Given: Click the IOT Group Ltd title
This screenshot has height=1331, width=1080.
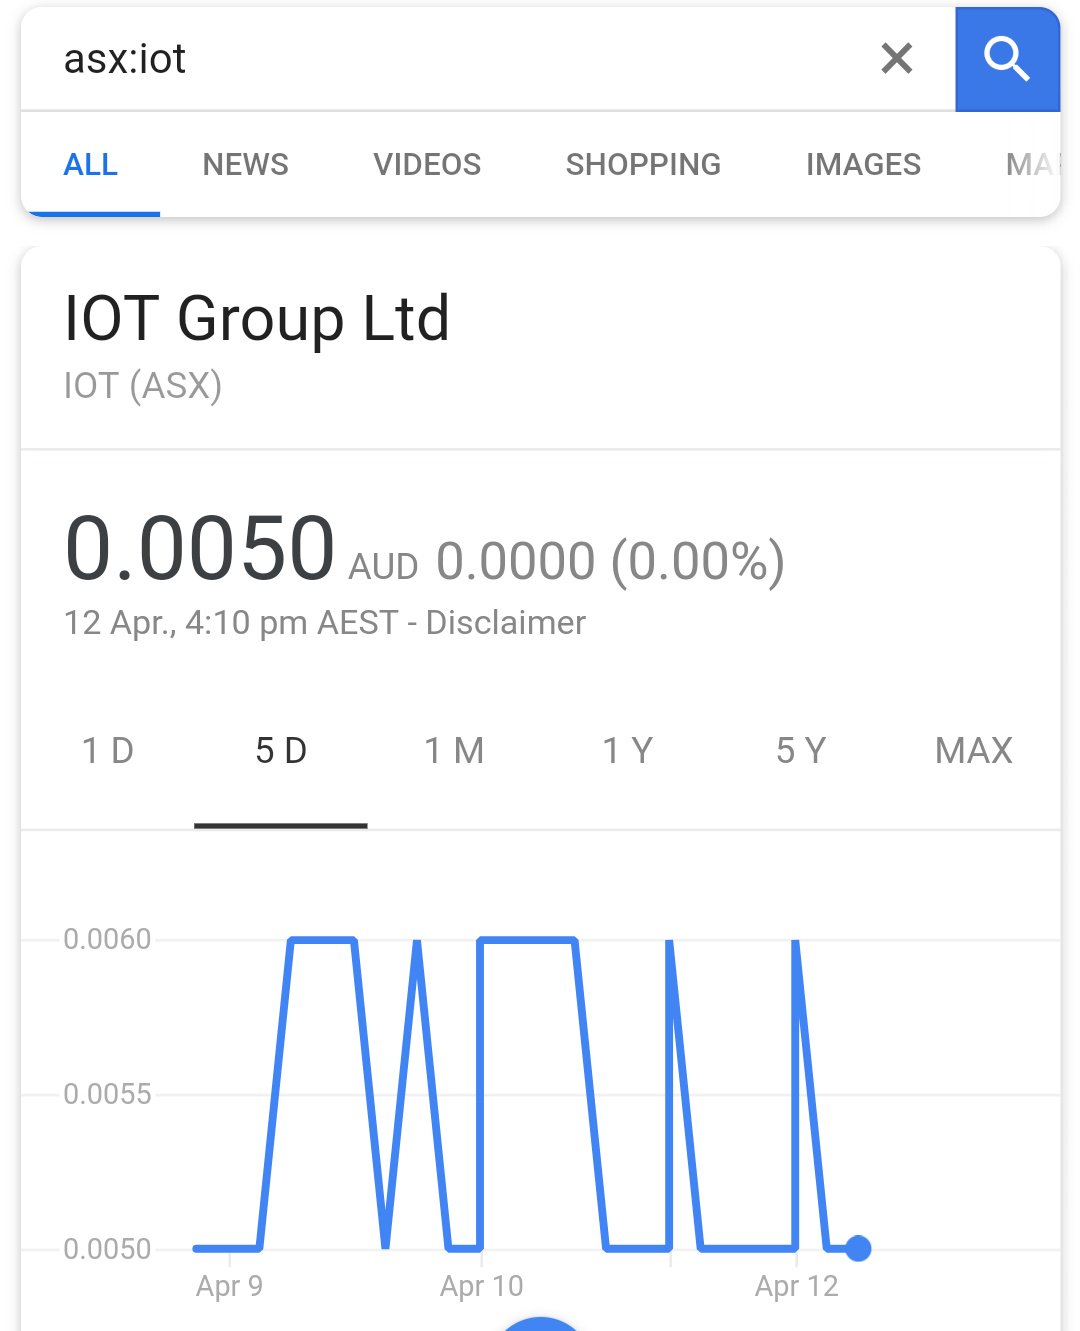Looking at the screenshot, I should [257, 318].
